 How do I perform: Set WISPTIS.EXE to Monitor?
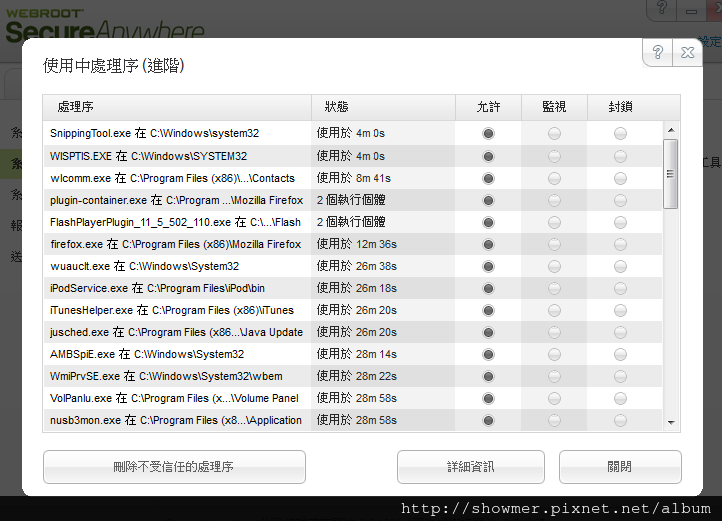554,156
